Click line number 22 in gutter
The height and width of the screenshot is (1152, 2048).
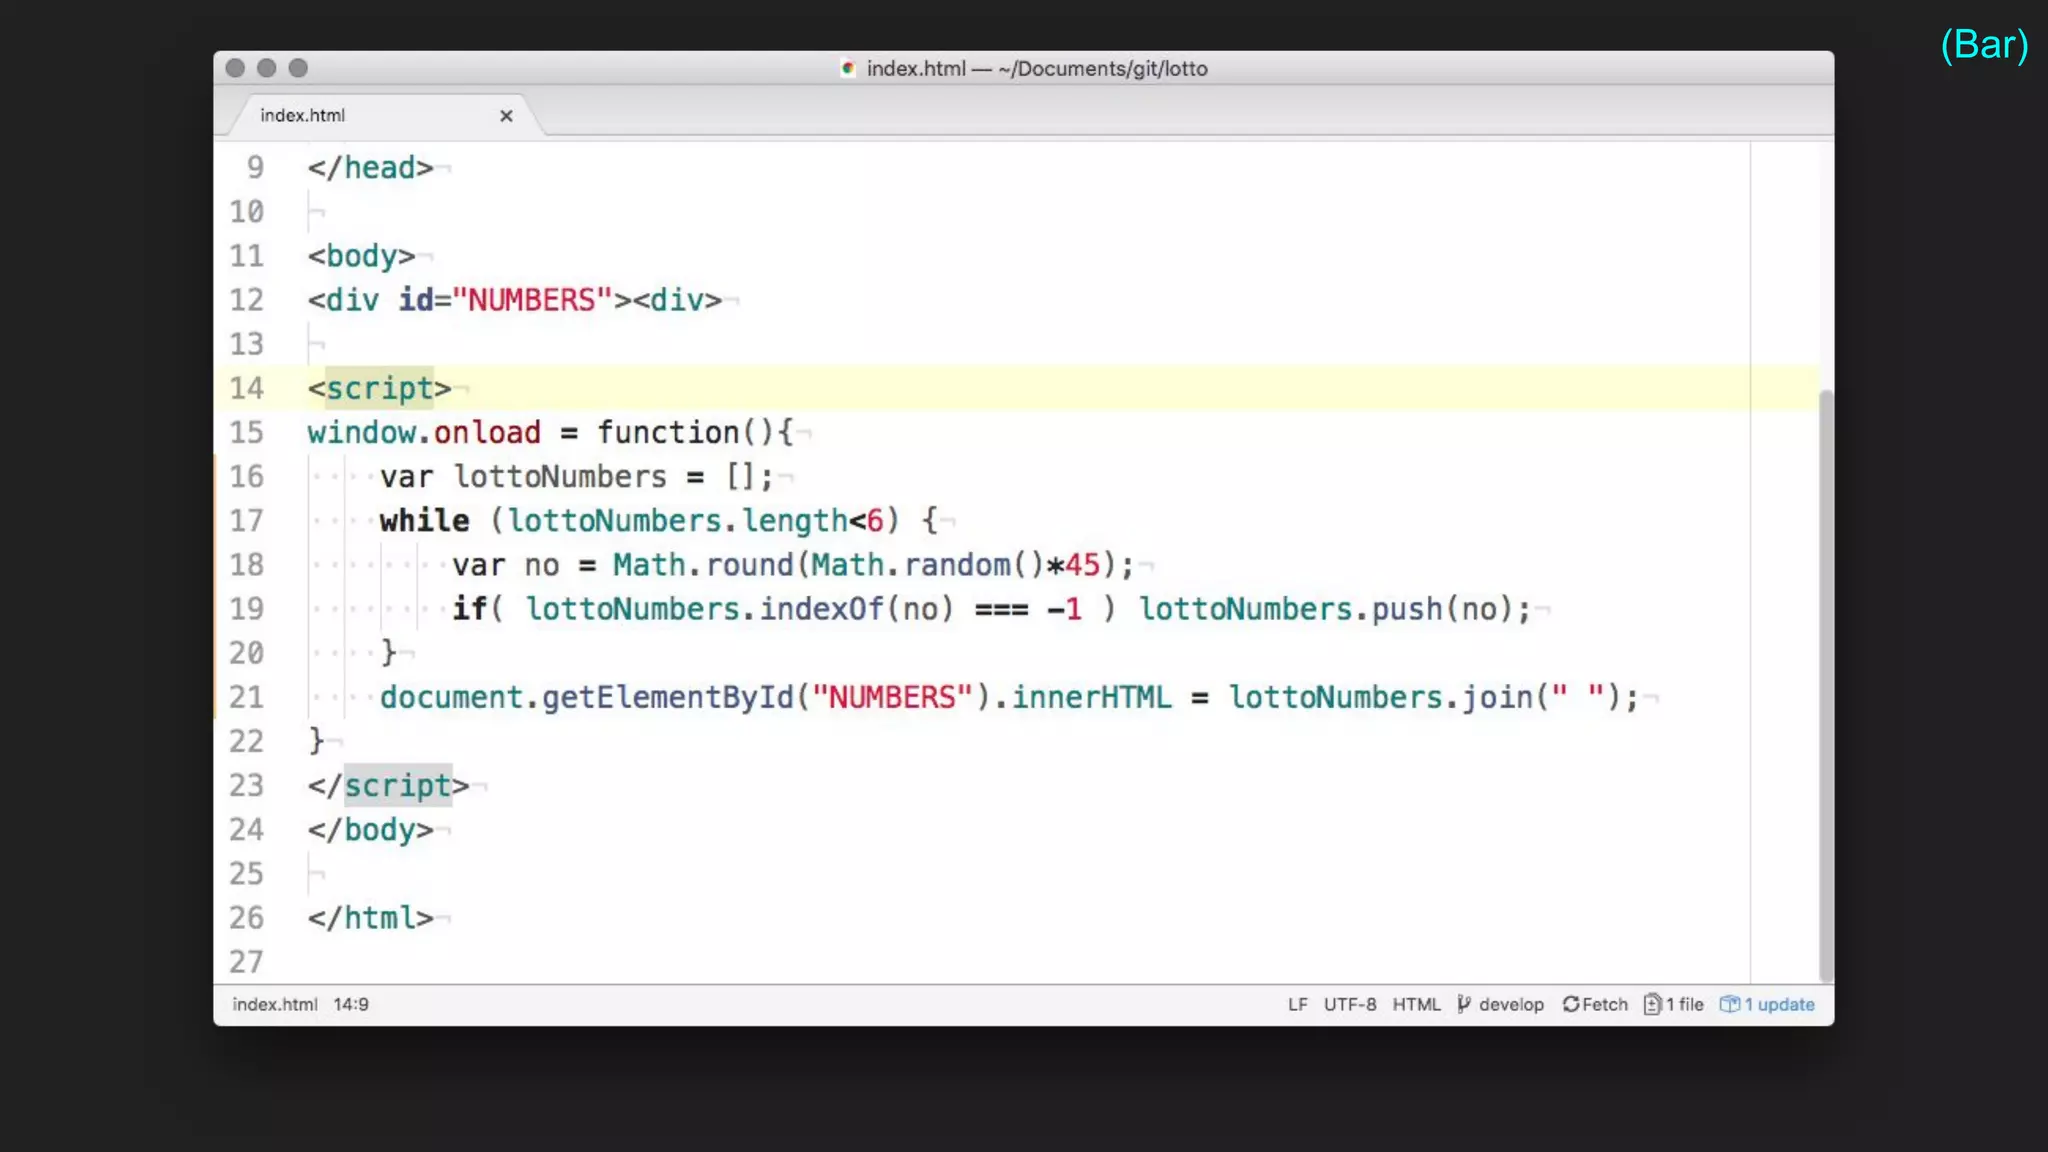tap(246, 741)
